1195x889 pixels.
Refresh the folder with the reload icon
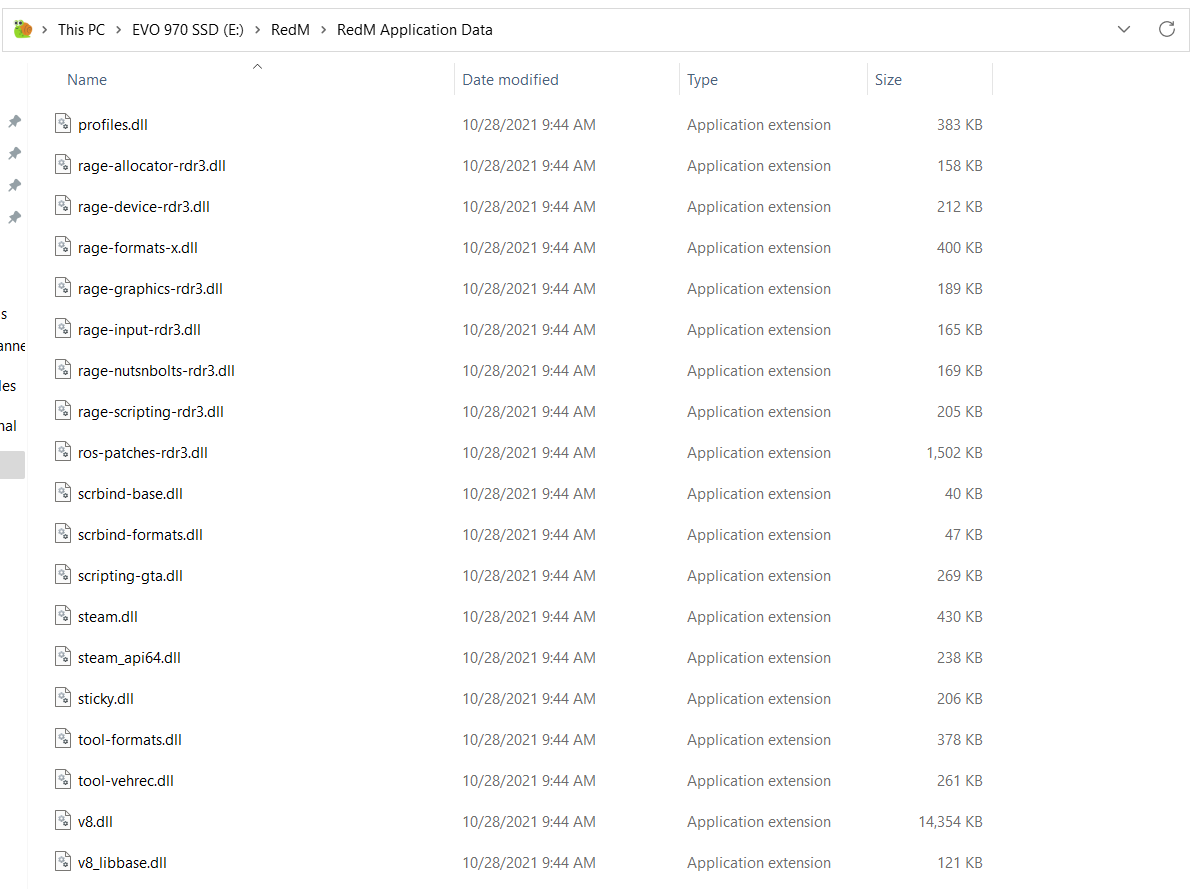(x=1166, y=30)
